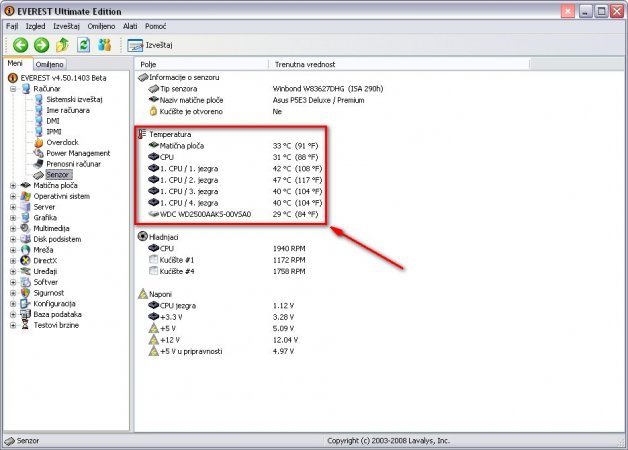Expand the Sigurnost tree node
628x450 pixels.
tap(13, 293)
